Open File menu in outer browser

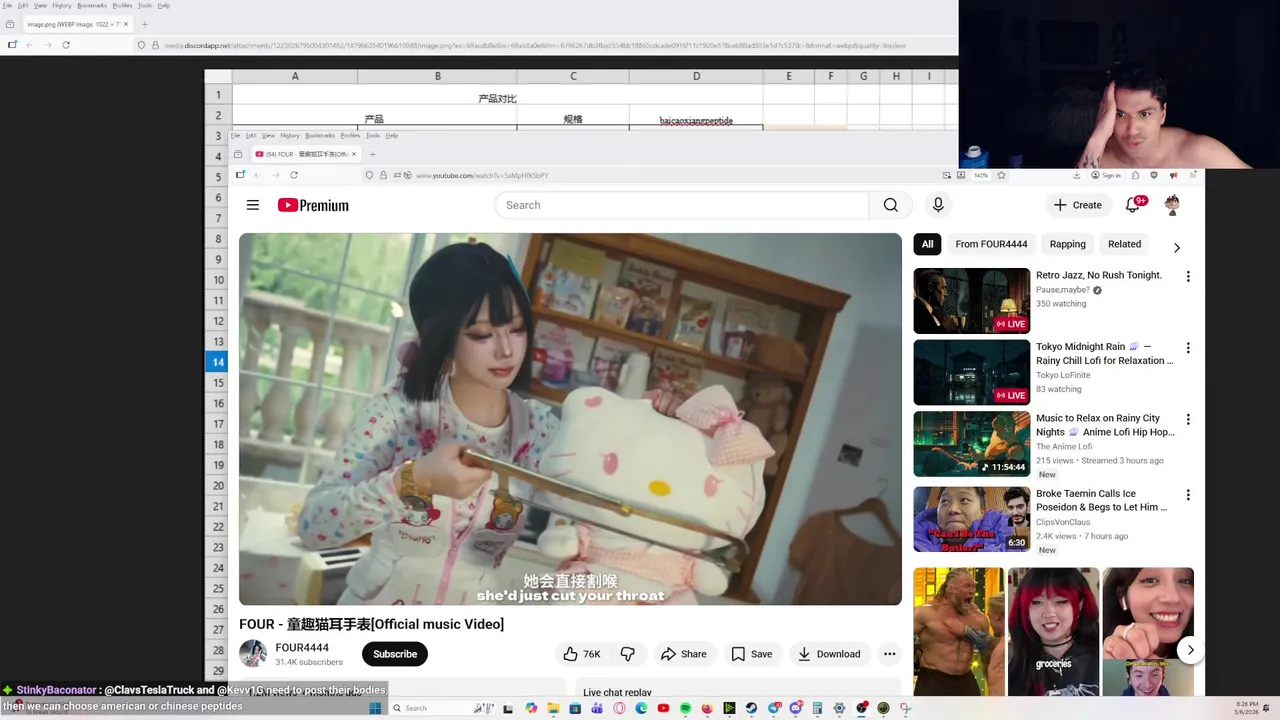[x=7, y=5]
